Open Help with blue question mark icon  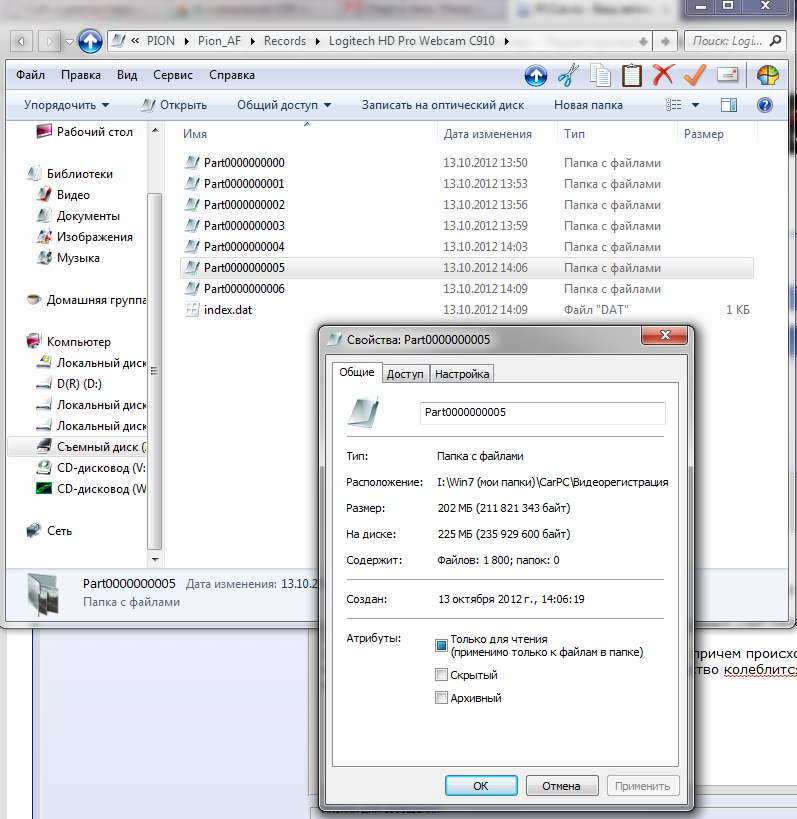coord(764,105)
